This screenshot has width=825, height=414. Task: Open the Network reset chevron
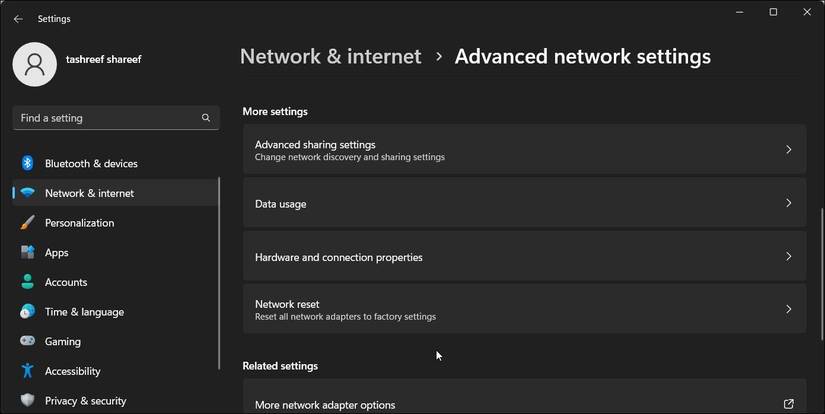tap(788, 309)
